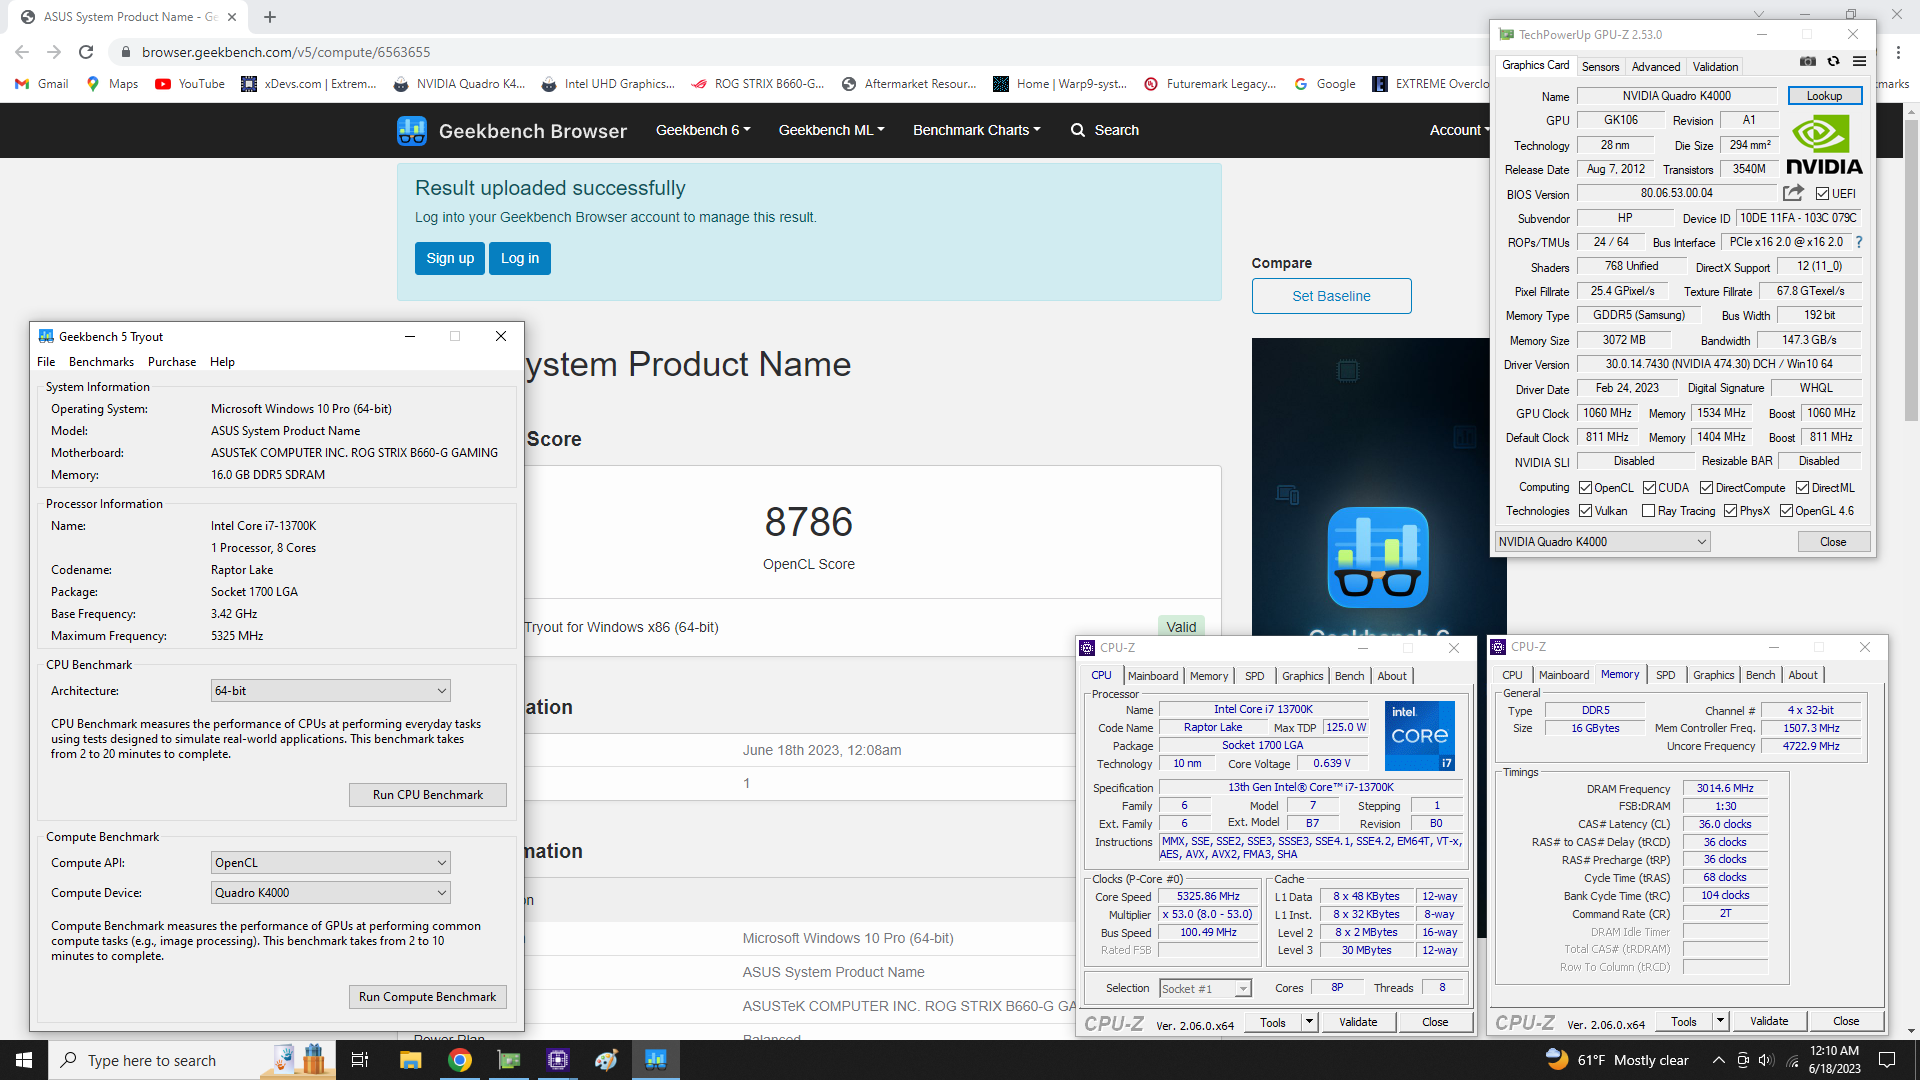Open the NVIDIA Quadro K4... bookmark

(x=459, y=84)
